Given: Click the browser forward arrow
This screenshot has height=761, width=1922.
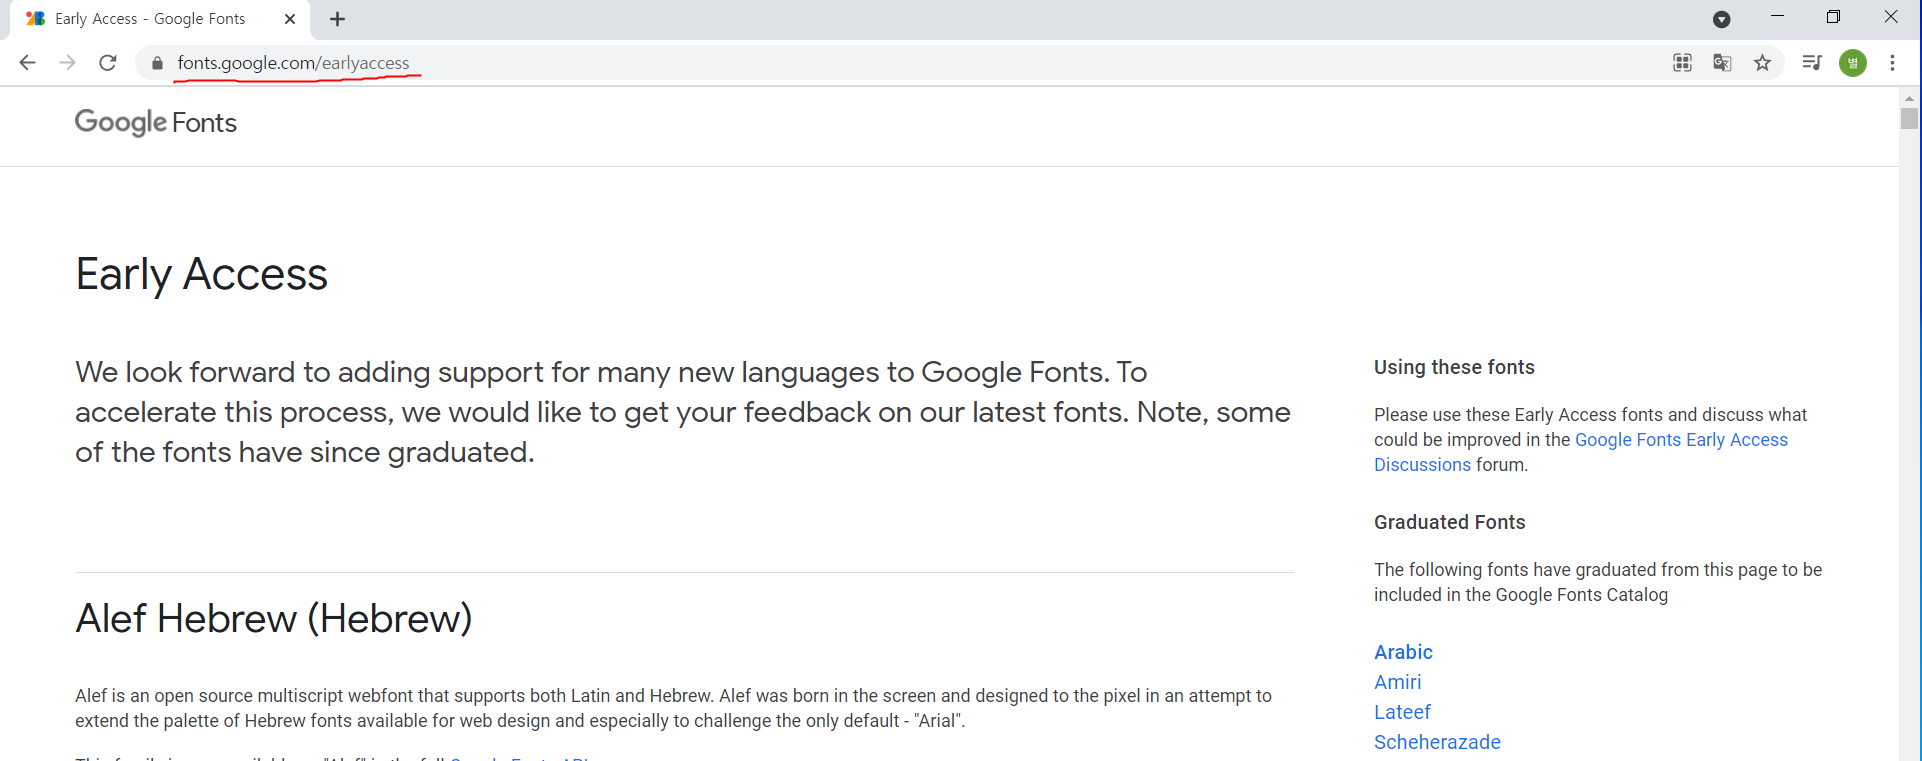Looking at the screenshot, I should pos(67,63).
